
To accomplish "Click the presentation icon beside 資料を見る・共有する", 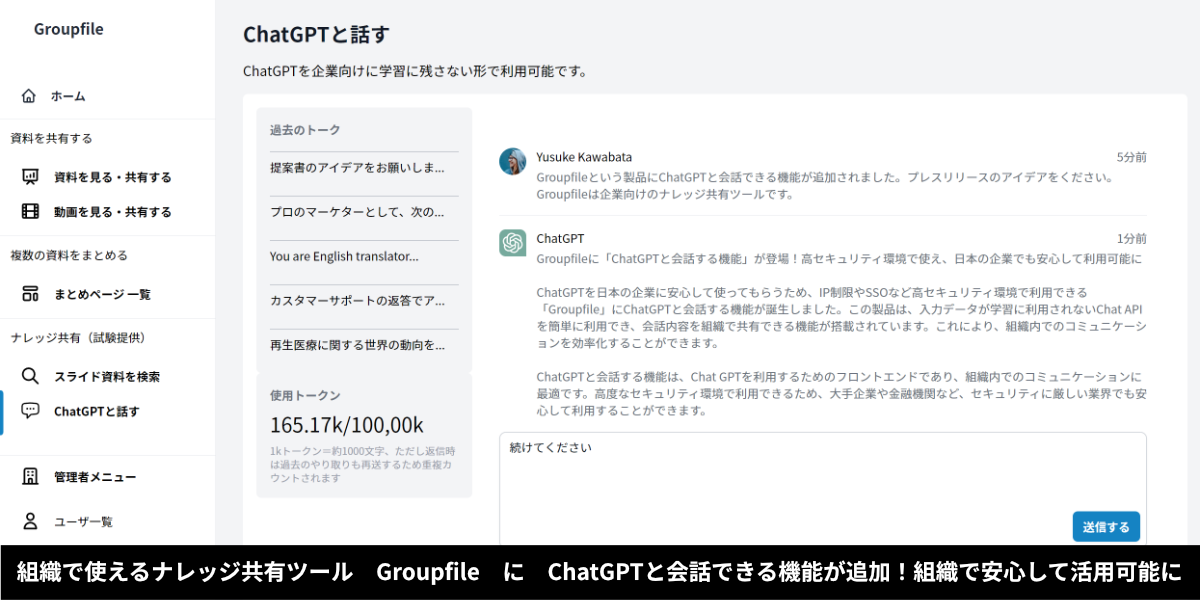I will (31, 177).
